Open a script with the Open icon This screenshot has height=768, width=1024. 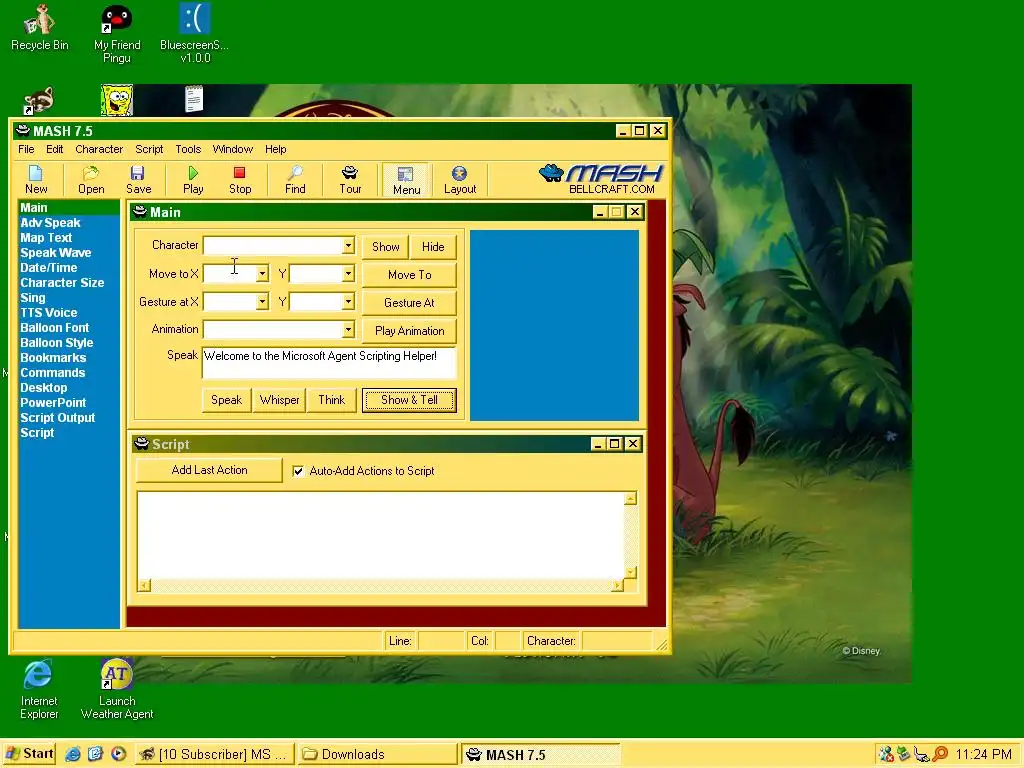pos(91,180)
